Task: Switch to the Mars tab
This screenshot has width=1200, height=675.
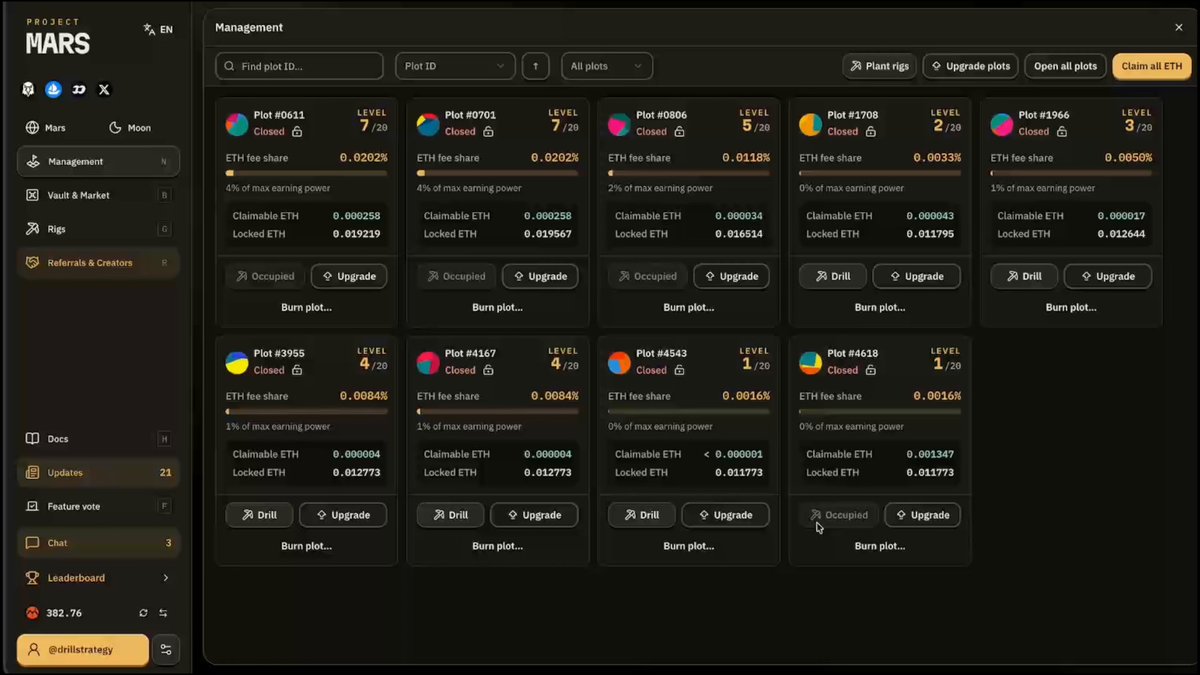Action: (x=46, y=128)
